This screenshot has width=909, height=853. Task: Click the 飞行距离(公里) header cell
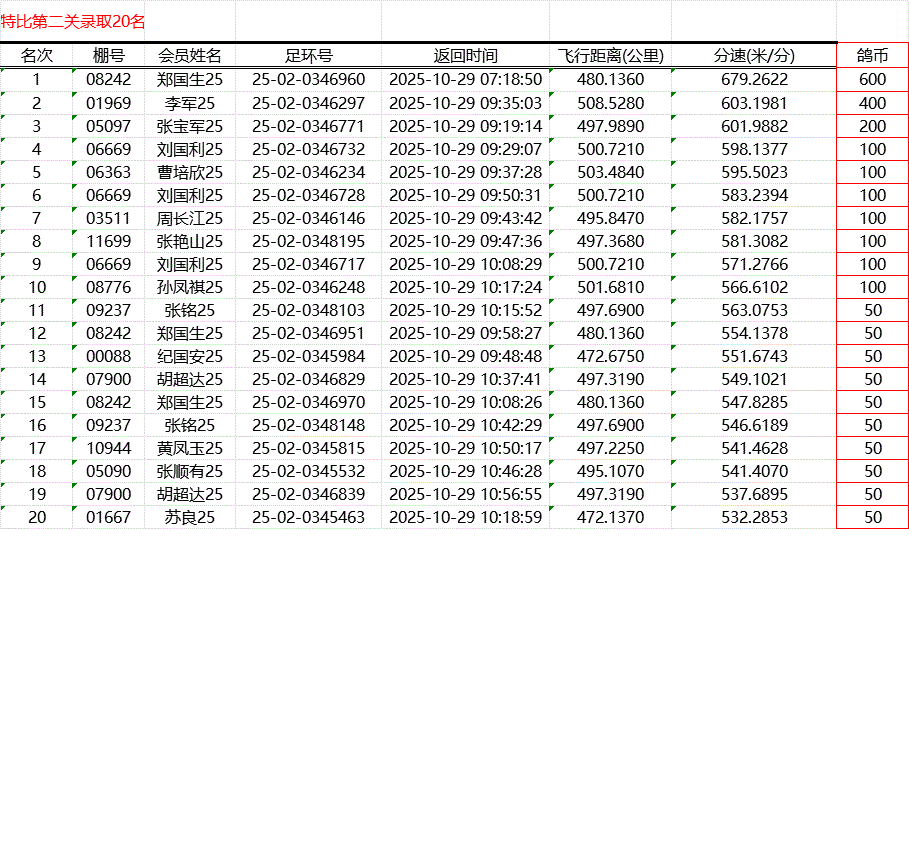click(x=610, y=56)
